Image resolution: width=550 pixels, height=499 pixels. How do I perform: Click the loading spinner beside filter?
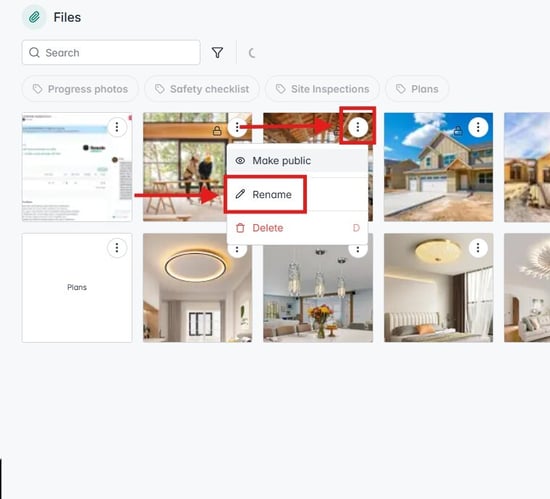(252, 53)
